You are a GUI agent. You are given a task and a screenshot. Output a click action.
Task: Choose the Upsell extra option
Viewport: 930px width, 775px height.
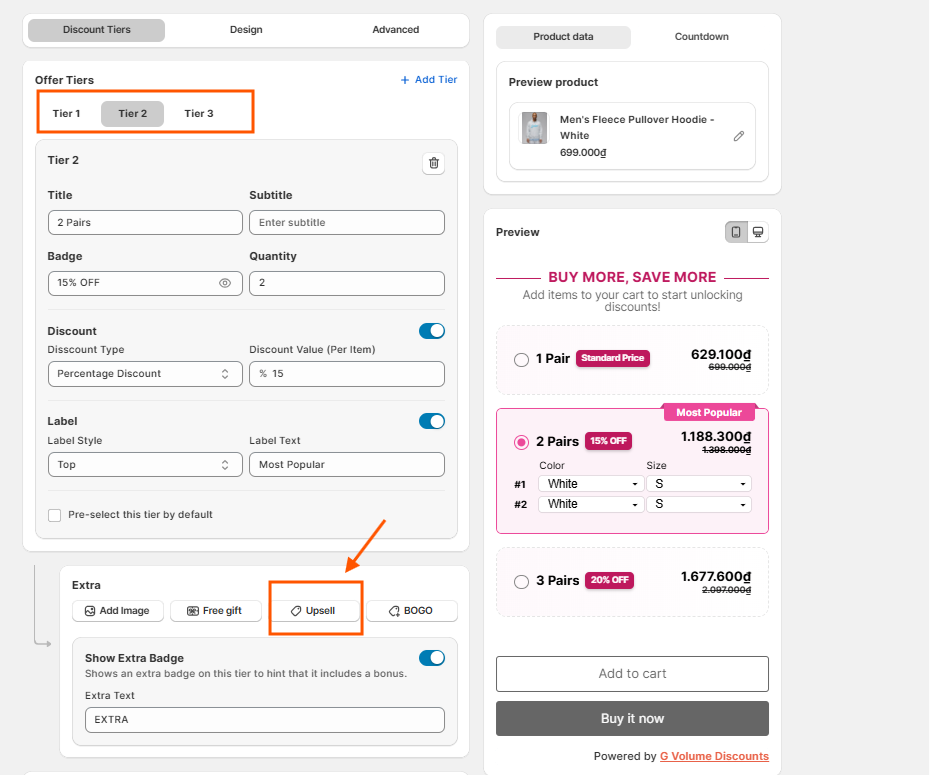pyautogui.click(x=314, y=611)
